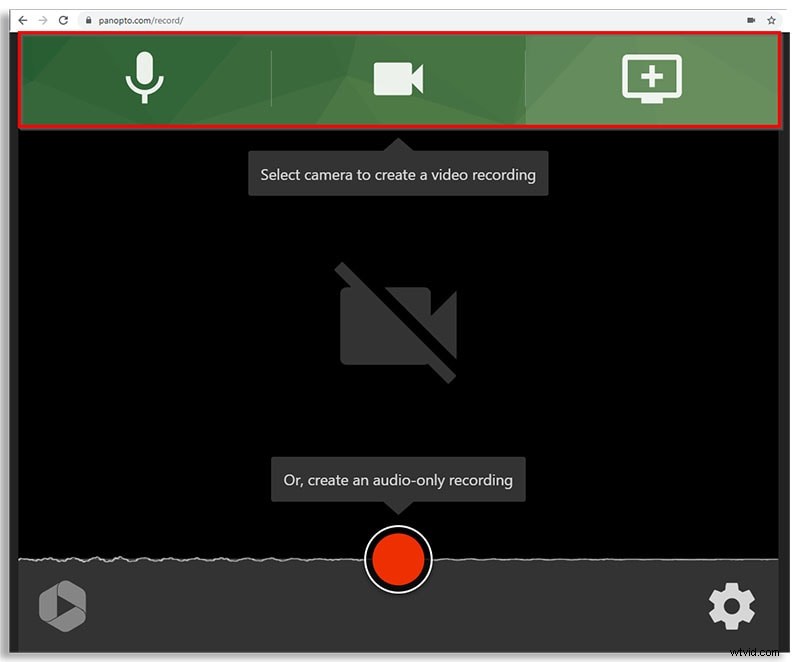Click the camera permission icon in the address bar

[x=752, y=19]
